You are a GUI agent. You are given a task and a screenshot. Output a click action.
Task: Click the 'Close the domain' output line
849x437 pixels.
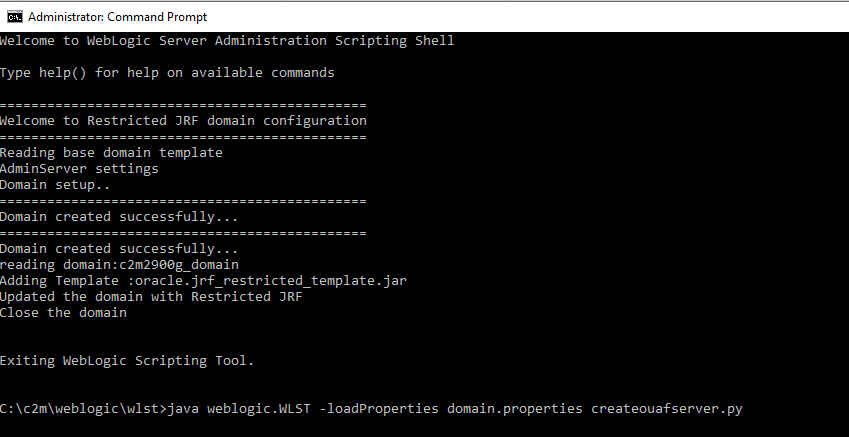coord(63,312)
